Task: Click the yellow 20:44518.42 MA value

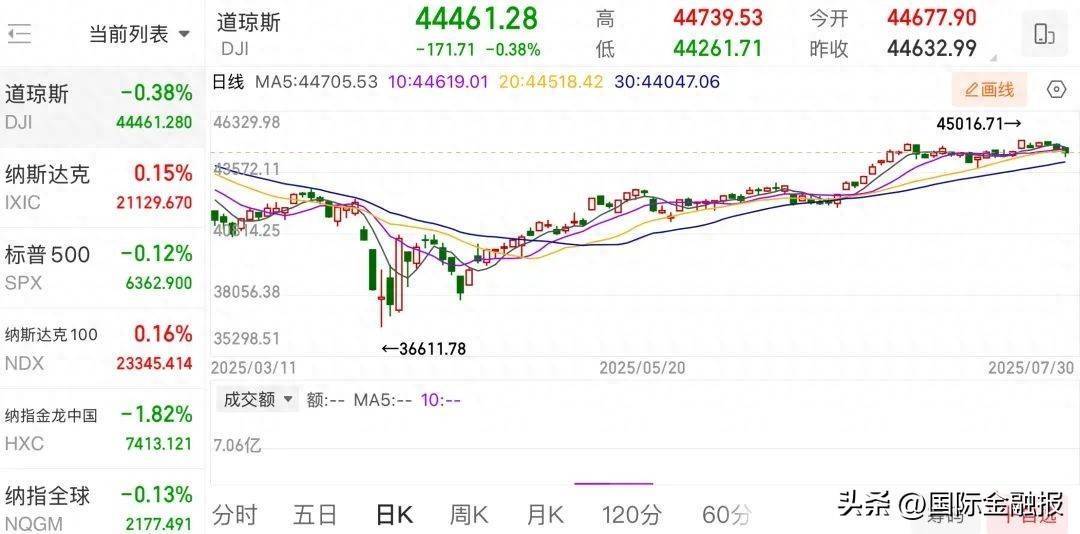Action: tap(550, 82)
